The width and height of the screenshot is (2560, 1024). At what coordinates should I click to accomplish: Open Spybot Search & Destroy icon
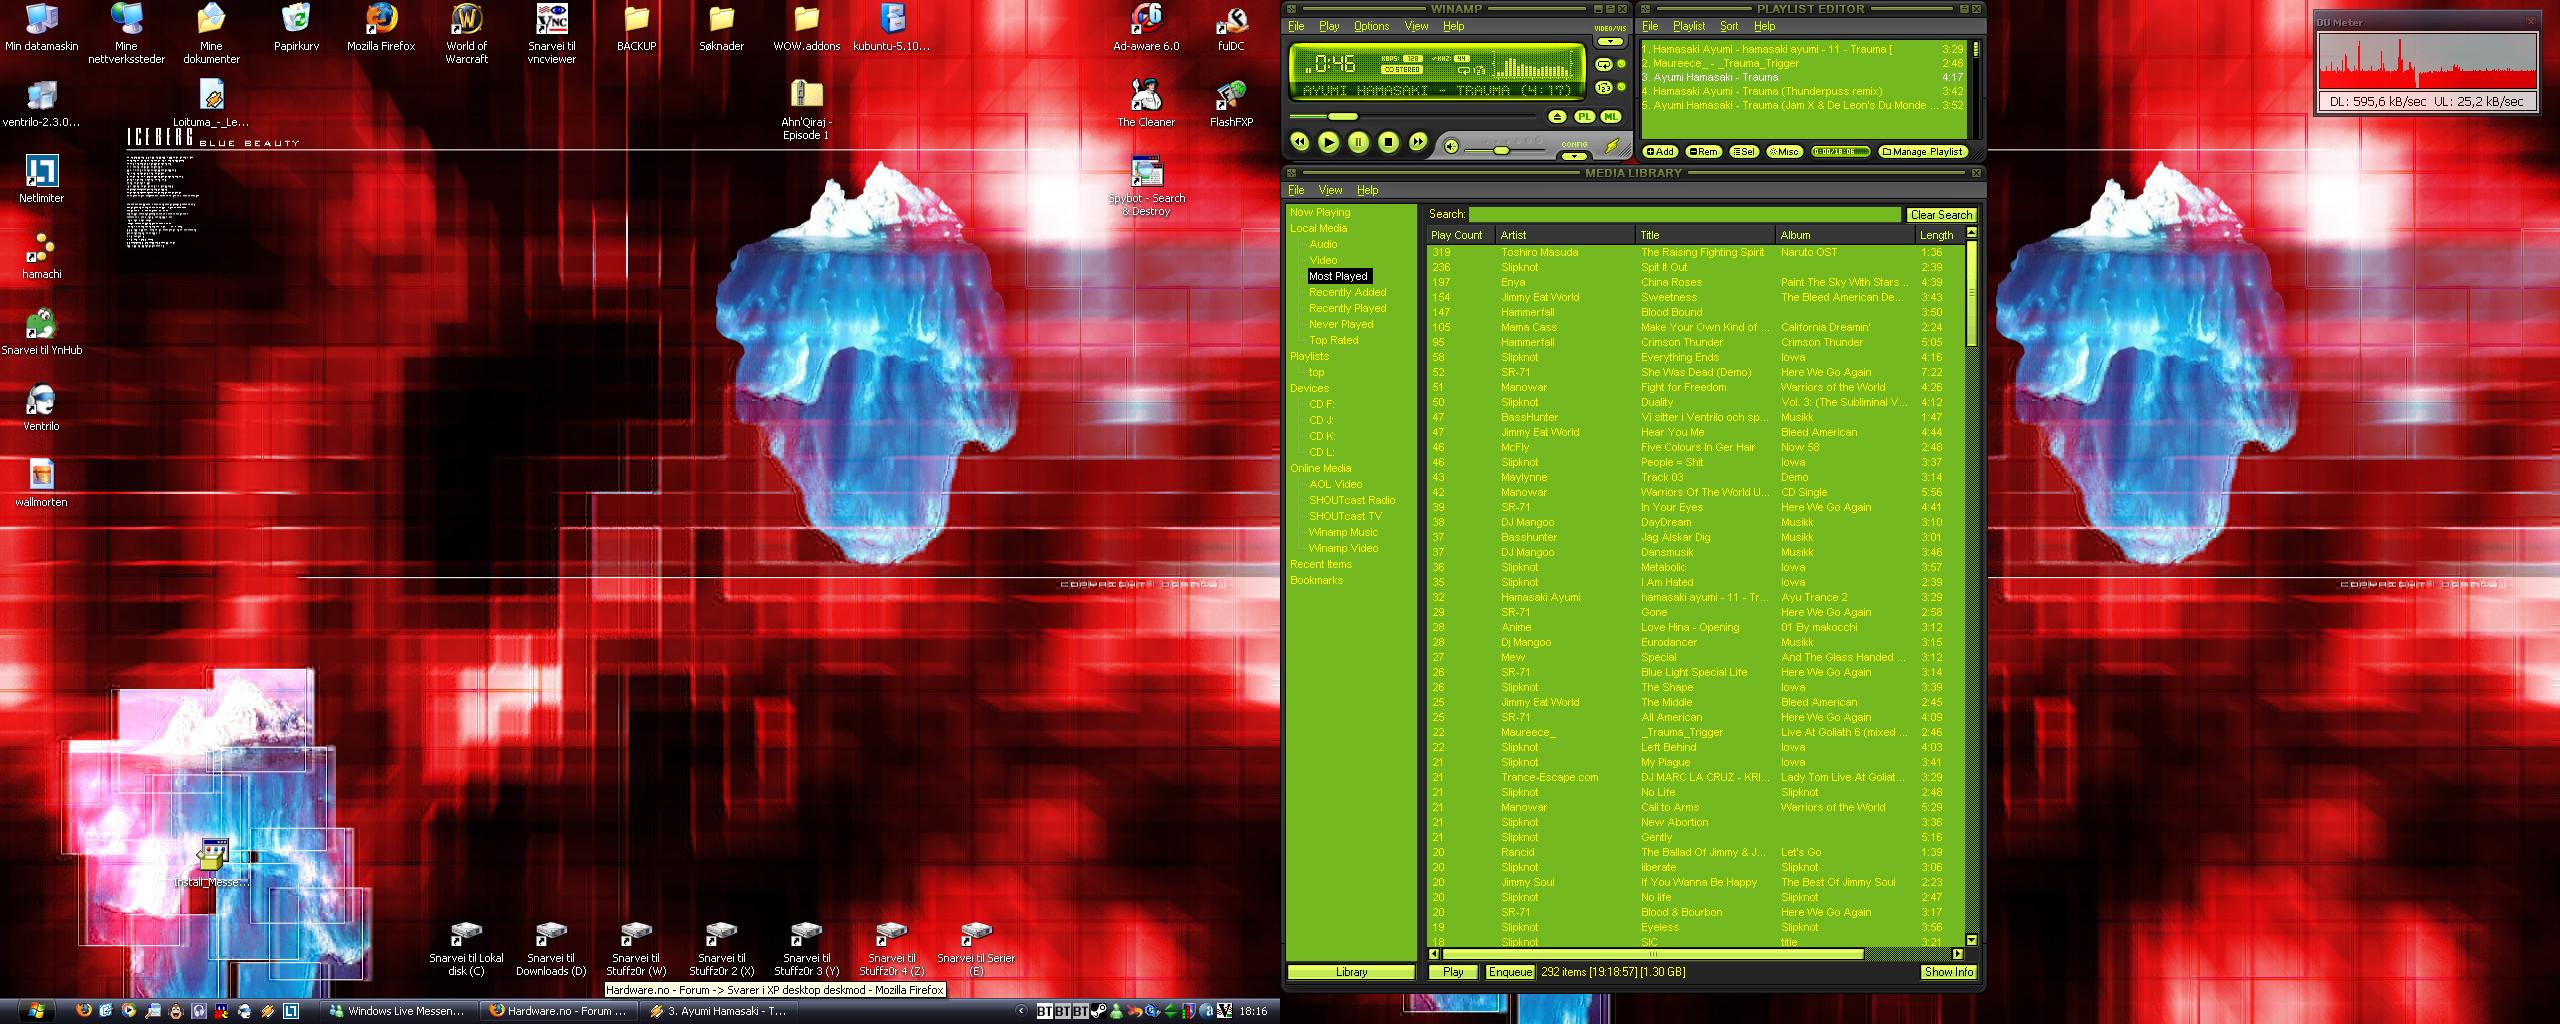coord(1146,186)
